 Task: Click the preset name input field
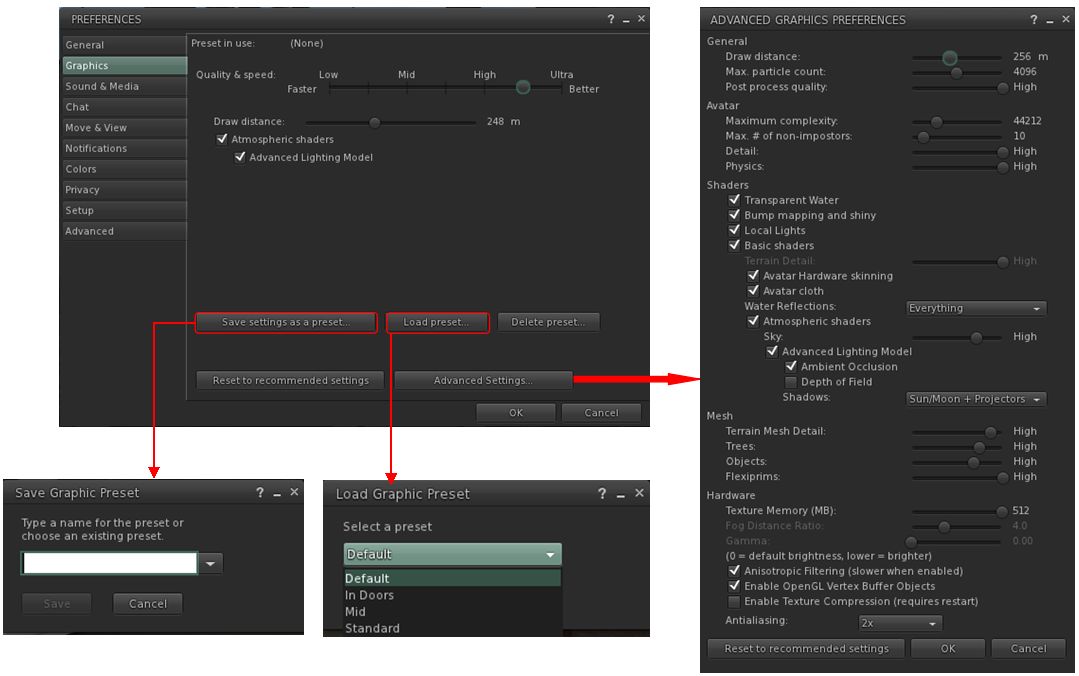tap(110, 564)
